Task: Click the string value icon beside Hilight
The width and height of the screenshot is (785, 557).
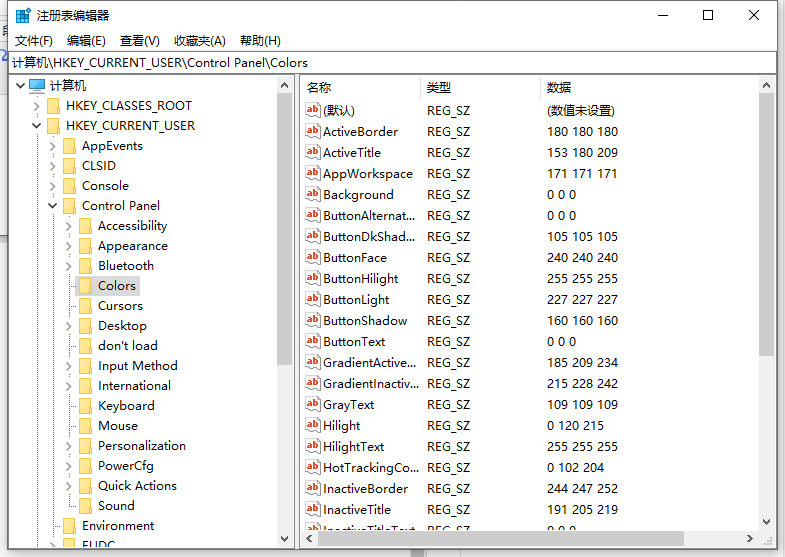Action: click(313, 426)
